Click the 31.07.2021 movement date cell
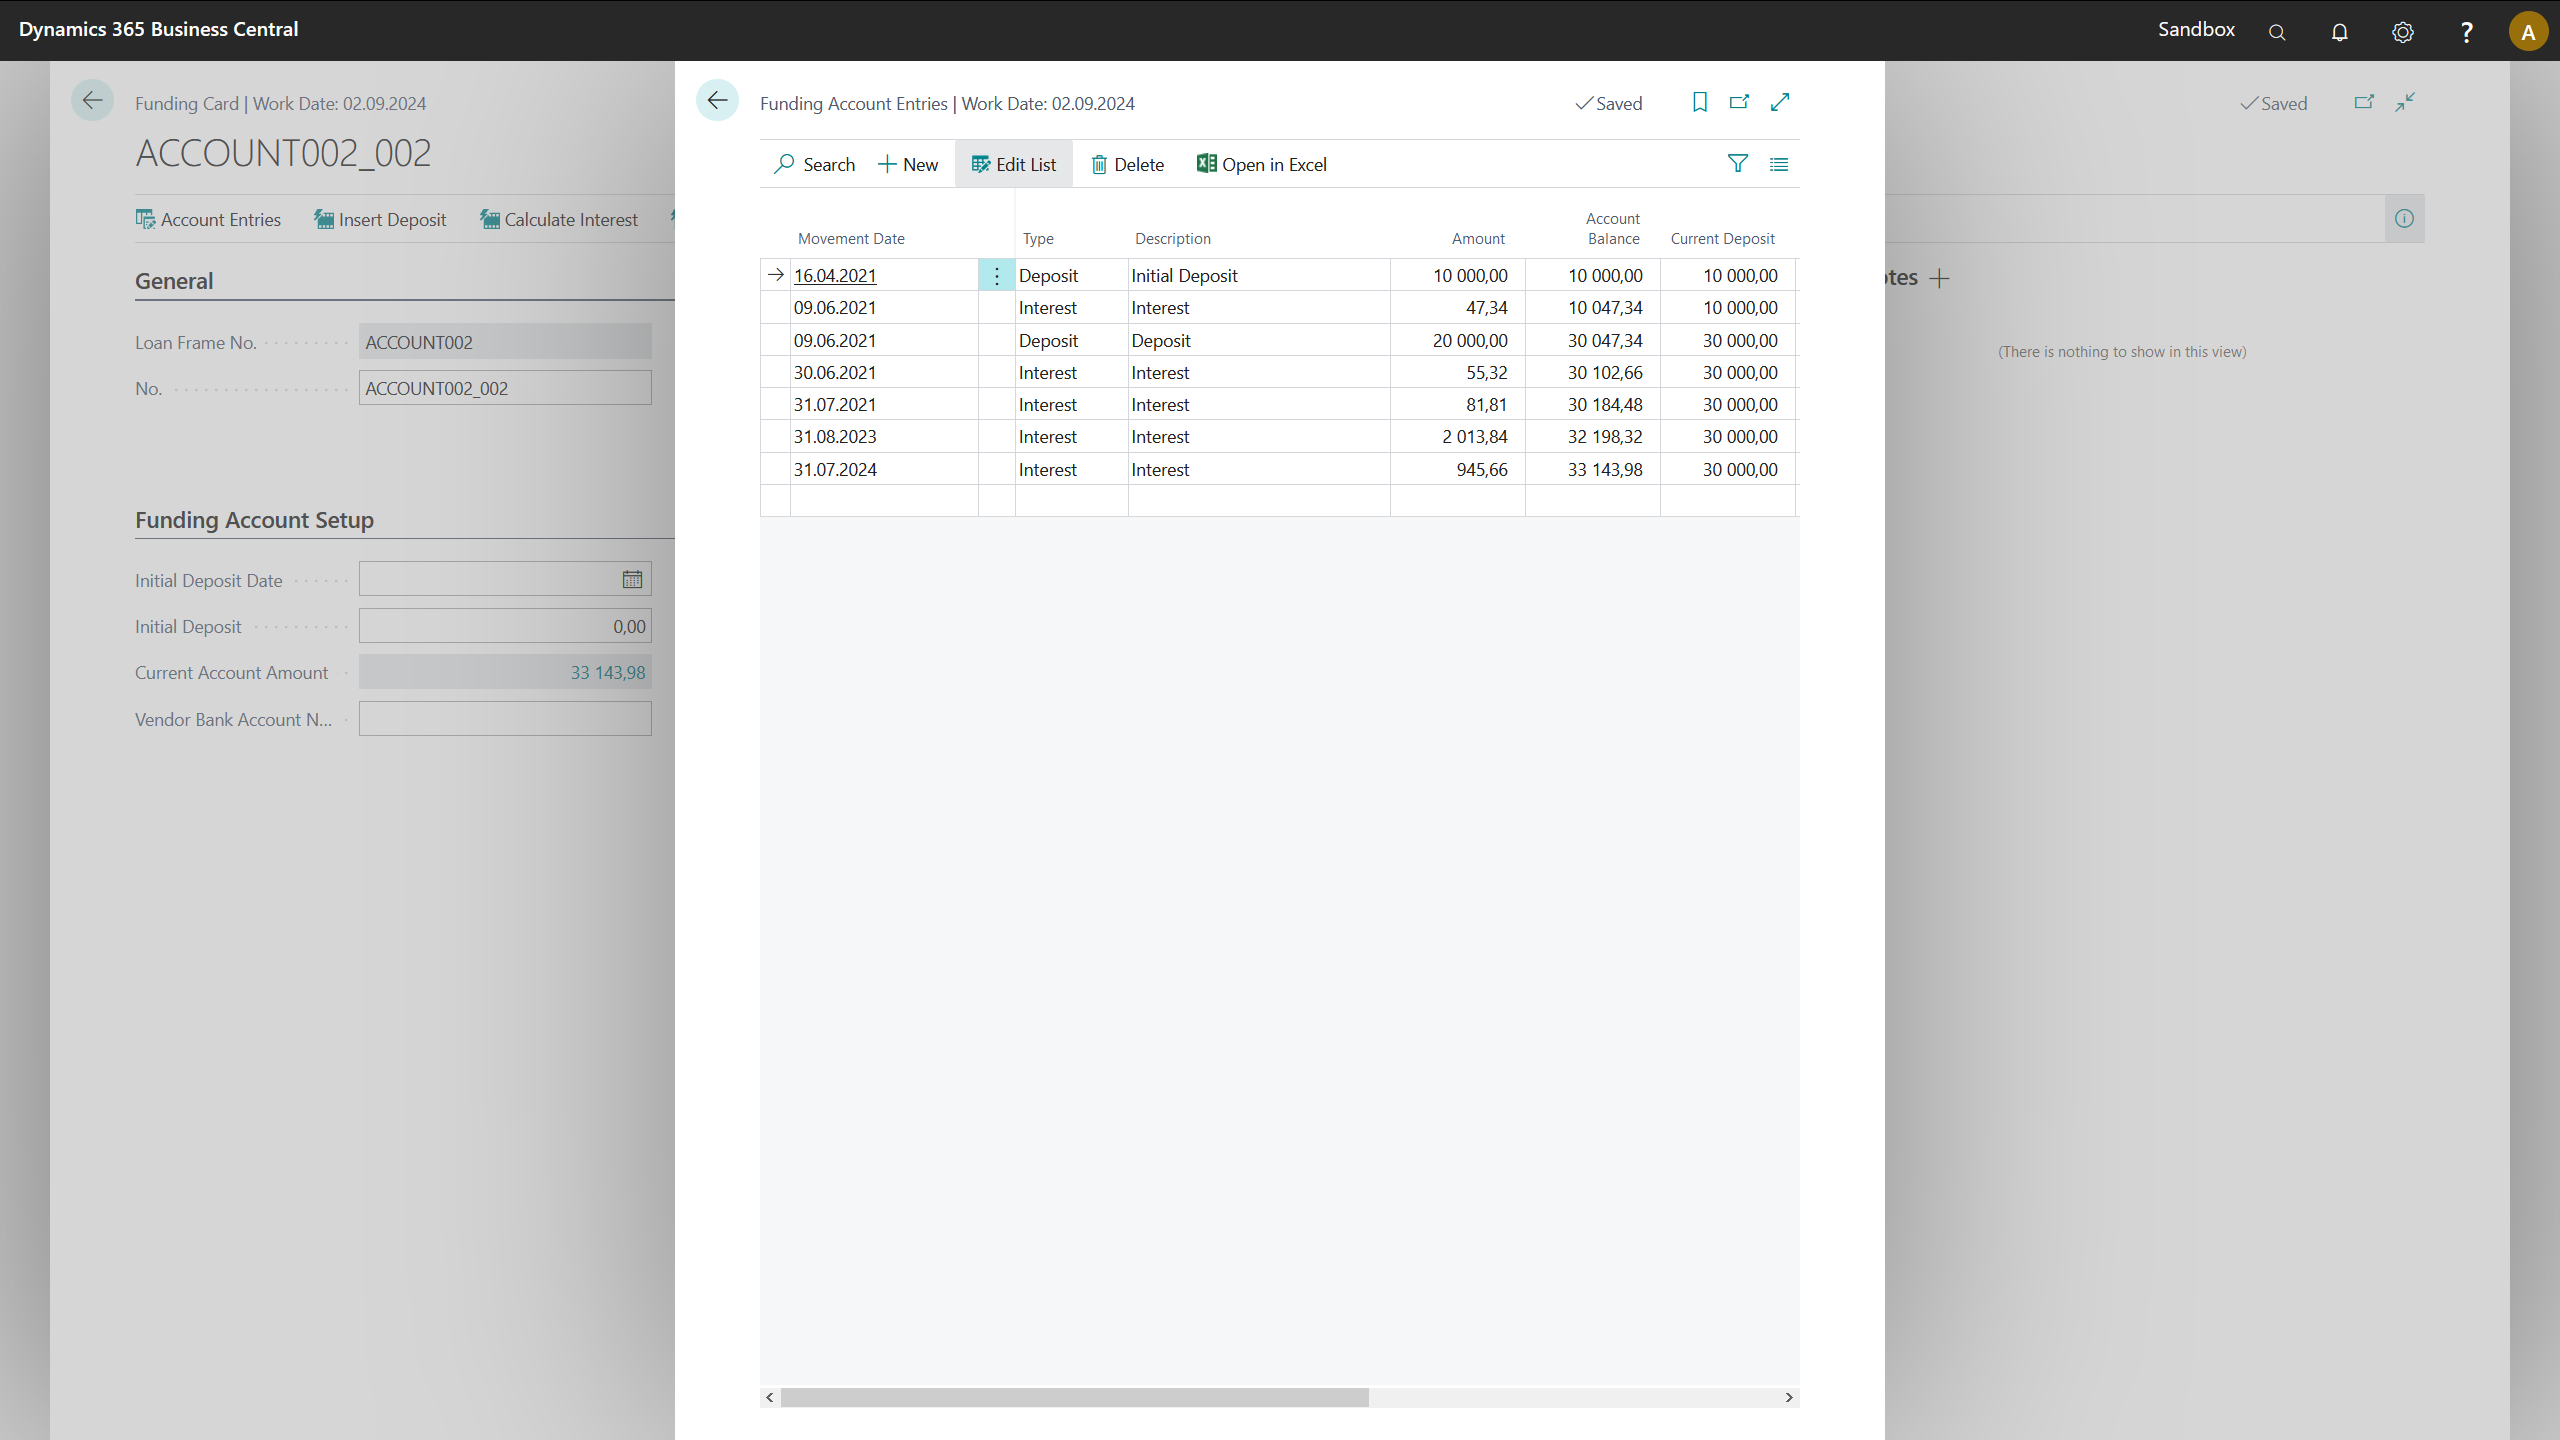 point(884,404)
